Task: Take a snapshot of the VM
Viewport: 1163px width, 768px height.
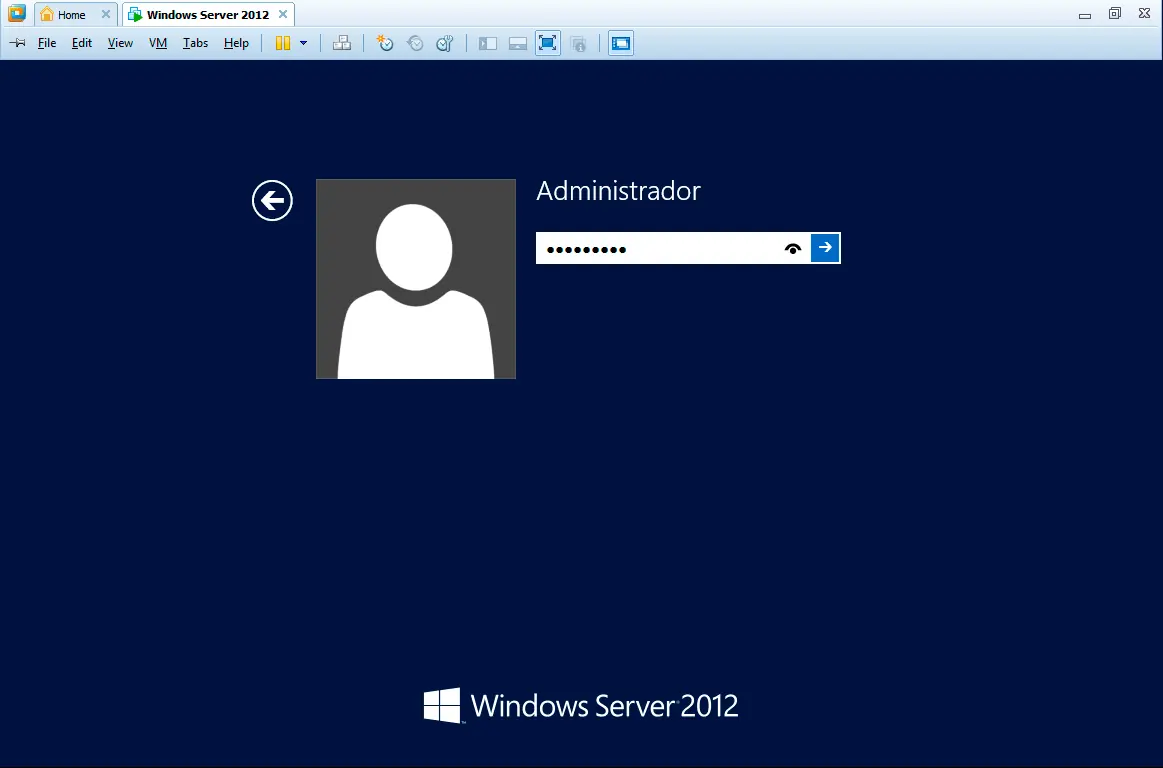Action: click(x=385, y=43)
